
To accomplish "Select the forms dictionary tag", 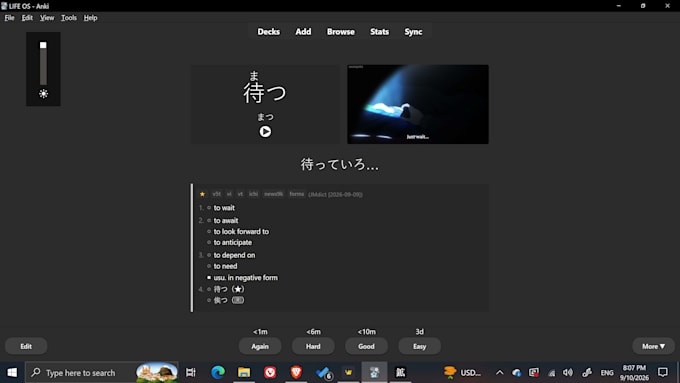I will 297,194.
